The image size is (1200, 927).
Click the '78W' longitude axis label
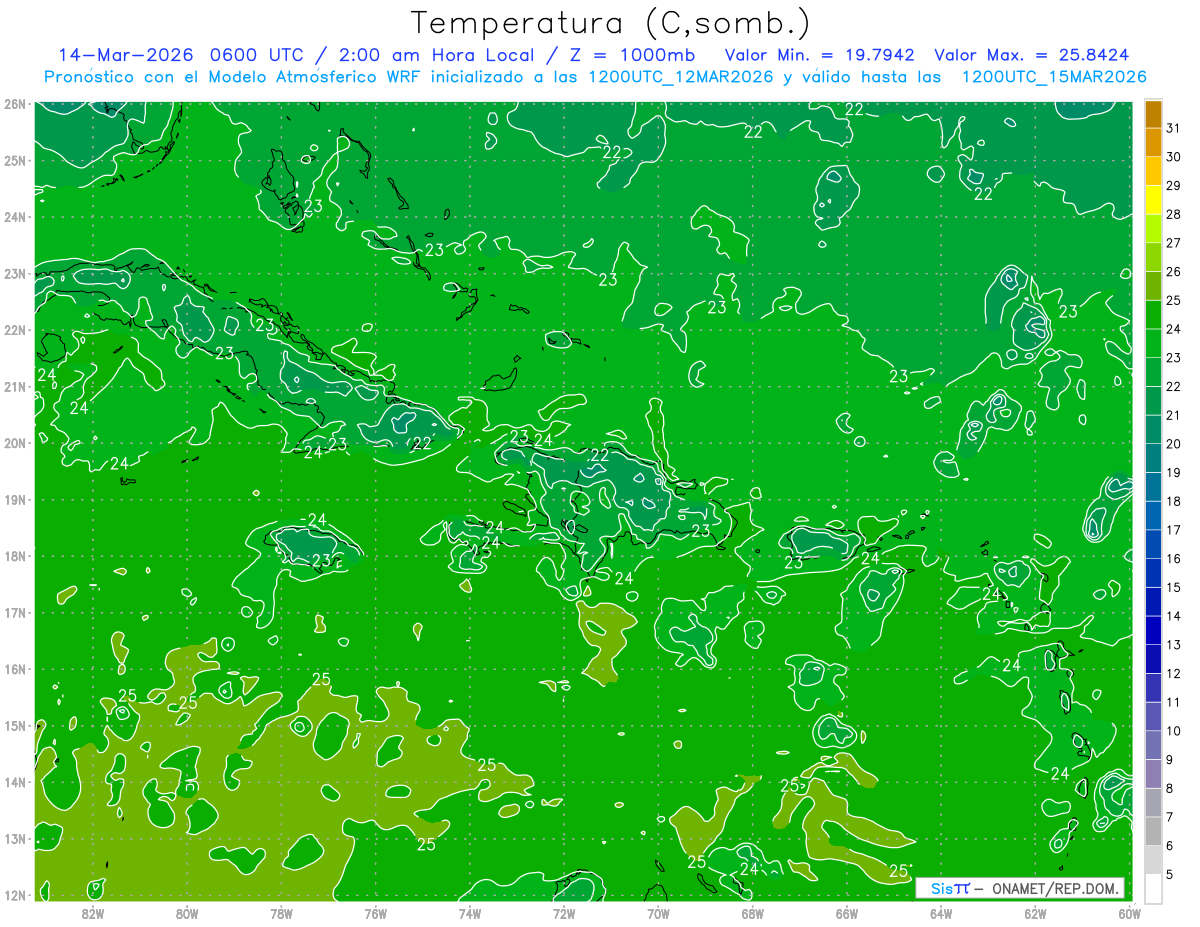point(281,913)
